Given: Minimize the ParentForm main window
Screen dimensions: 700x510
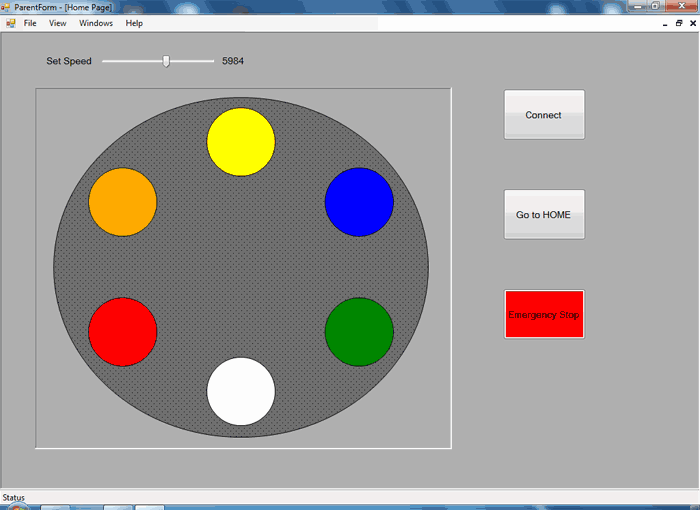Looking at the screenshot, I should [638, 6].
